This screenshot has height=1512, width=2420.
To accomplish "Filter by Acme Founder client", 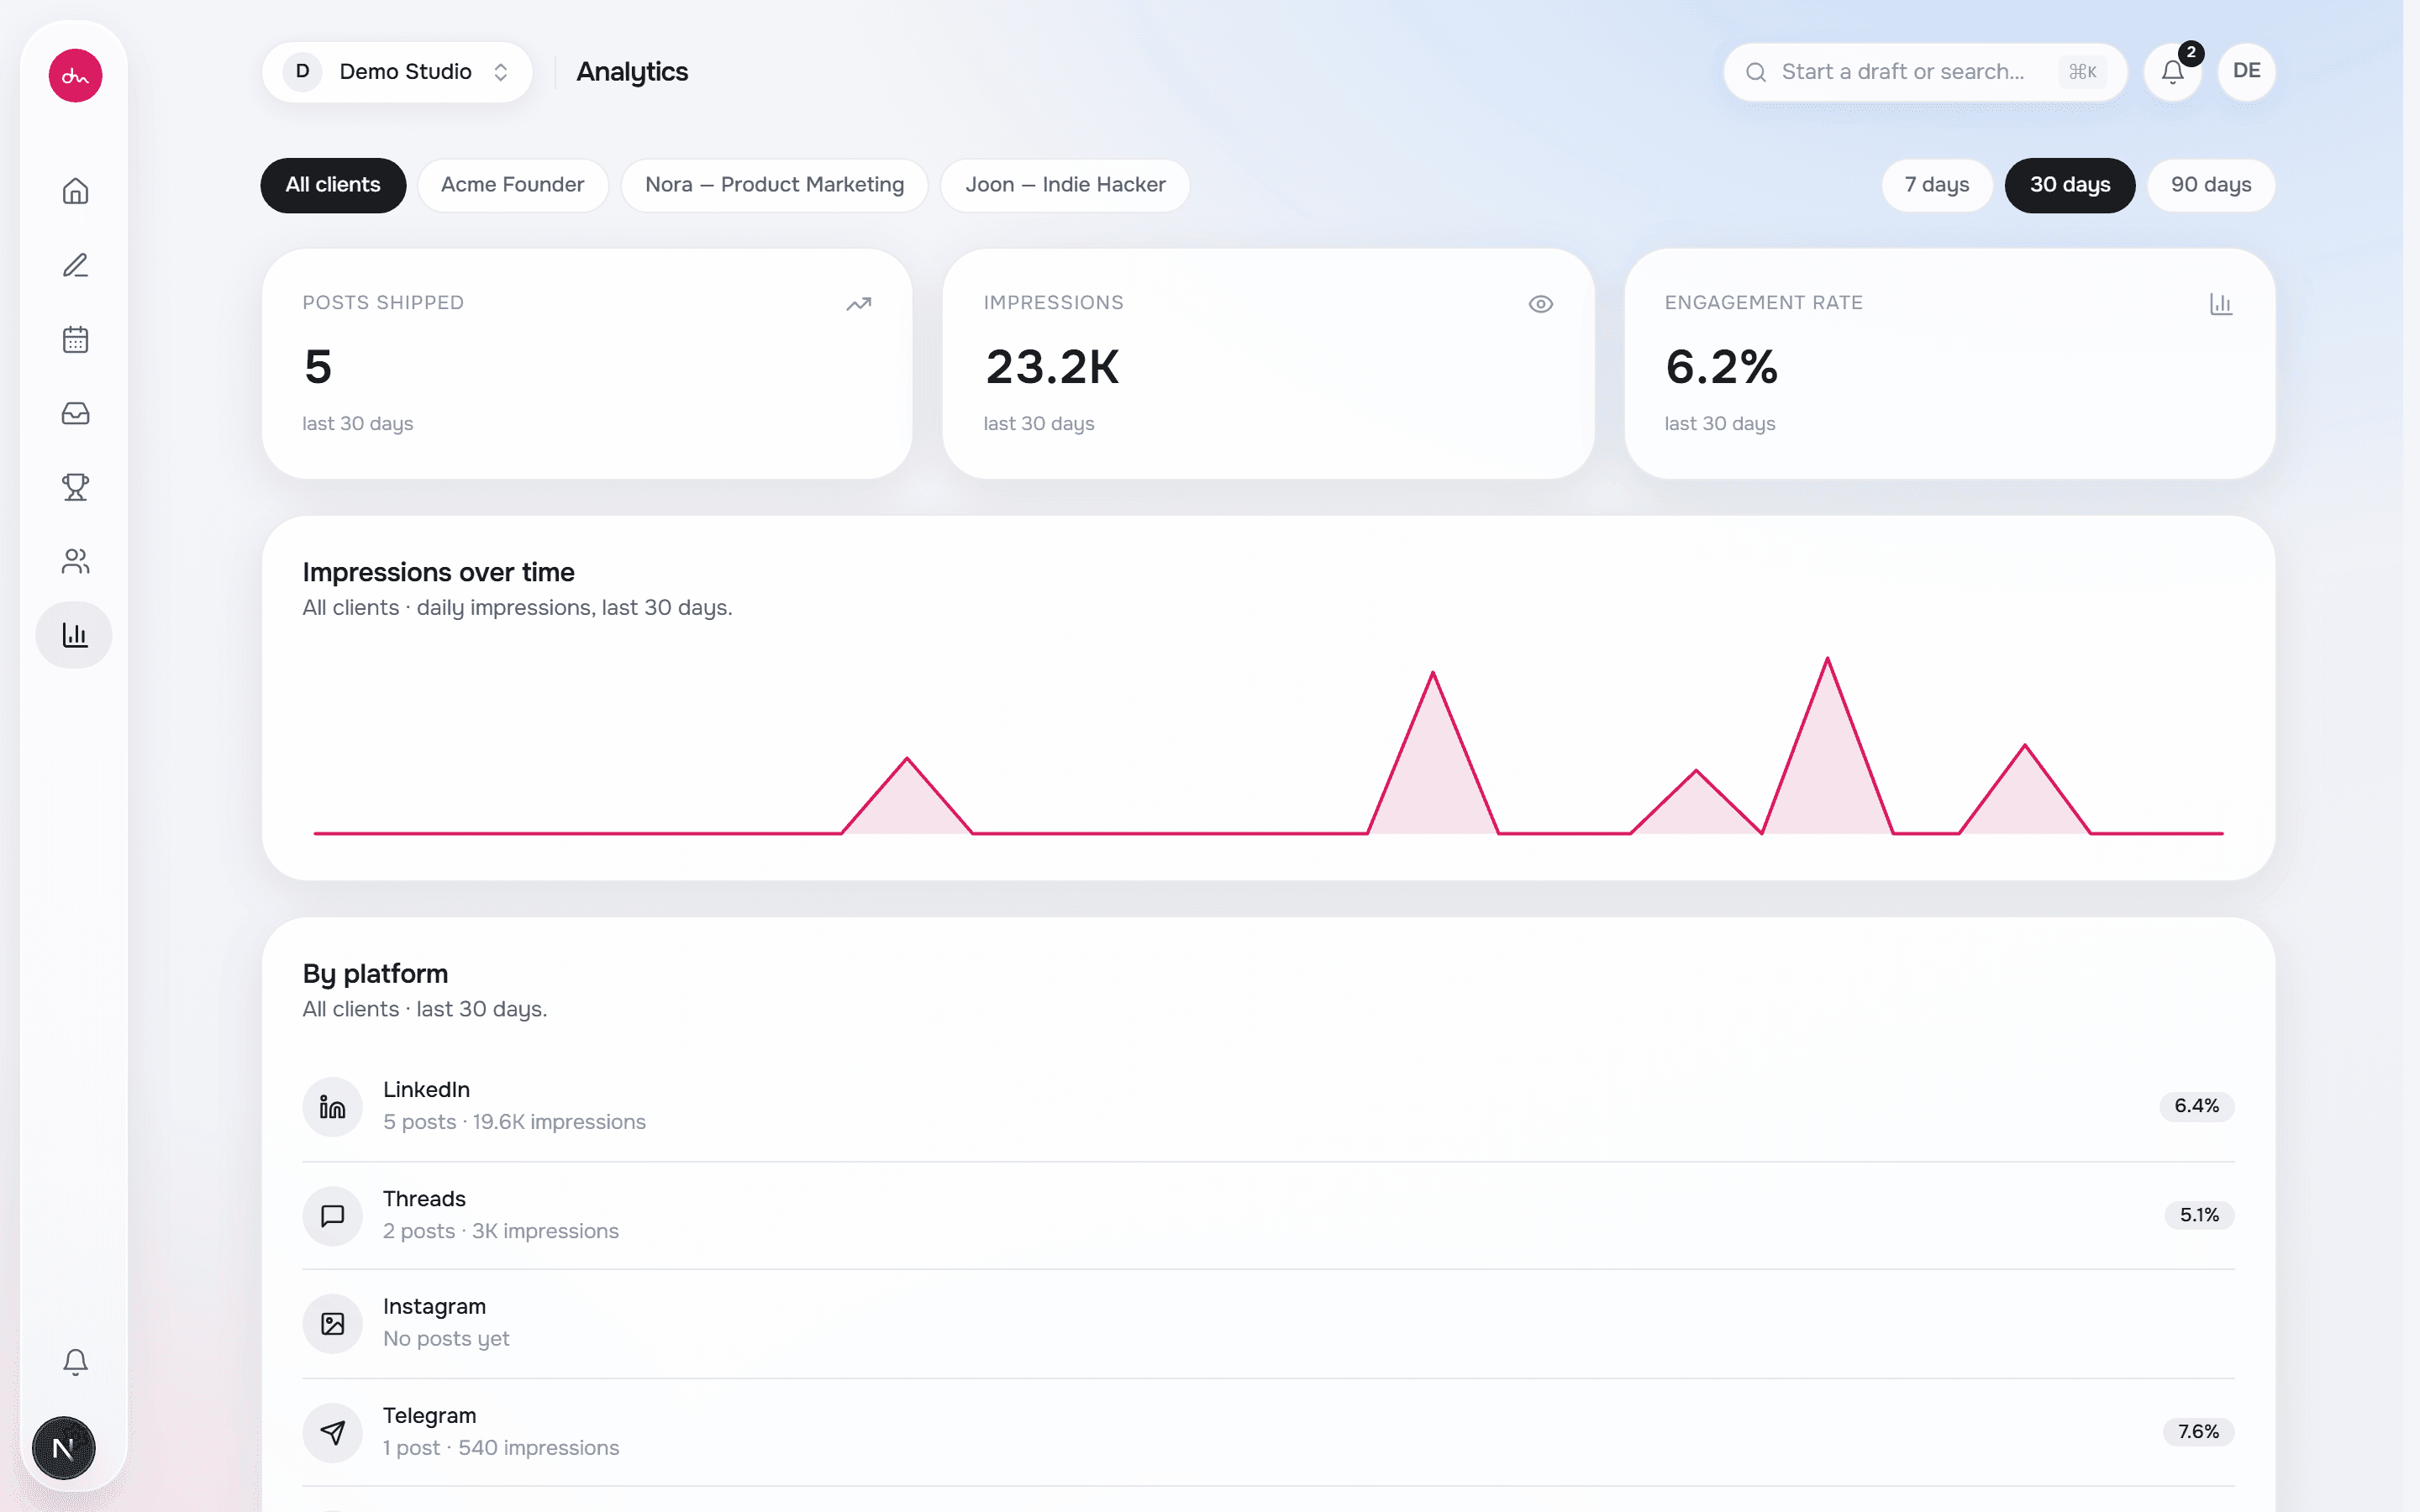I will coord(512,185).
